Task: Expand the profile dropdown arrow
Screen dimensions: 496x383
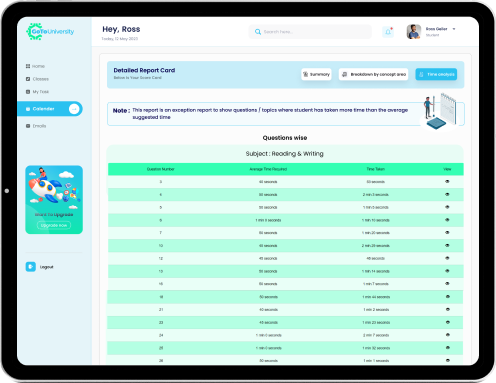Action: pyautogui.click(x=454, y=29)
